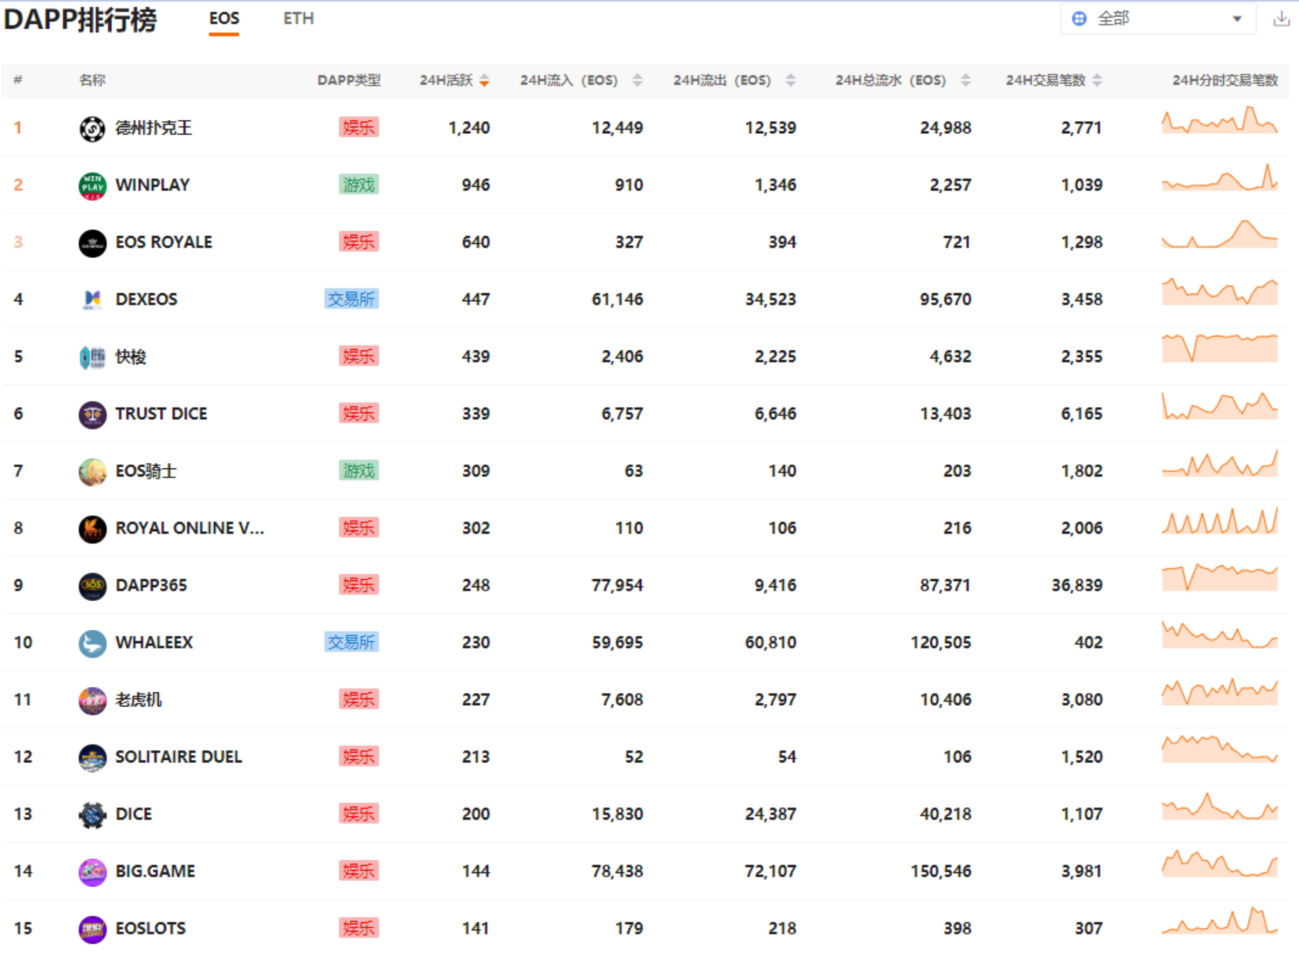Click the 7,608 inflow value for 老虎机
Screen dimensions: 1299x963
tap(622, 700)
